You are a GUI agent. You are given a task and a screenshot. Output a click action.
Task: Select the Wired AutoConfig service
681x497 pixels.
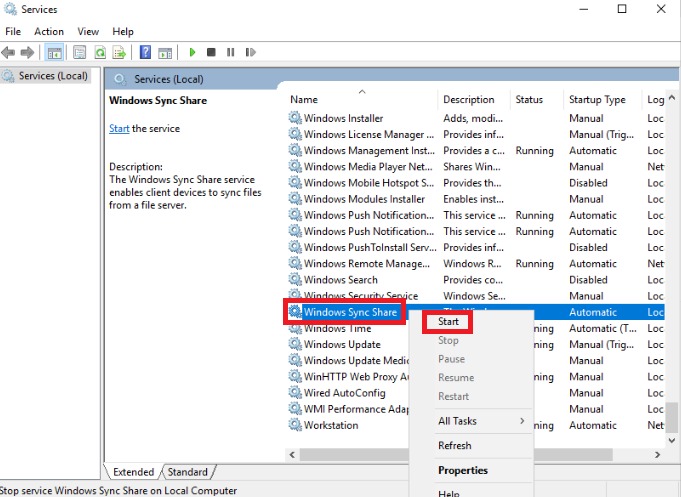click(344, 393)
